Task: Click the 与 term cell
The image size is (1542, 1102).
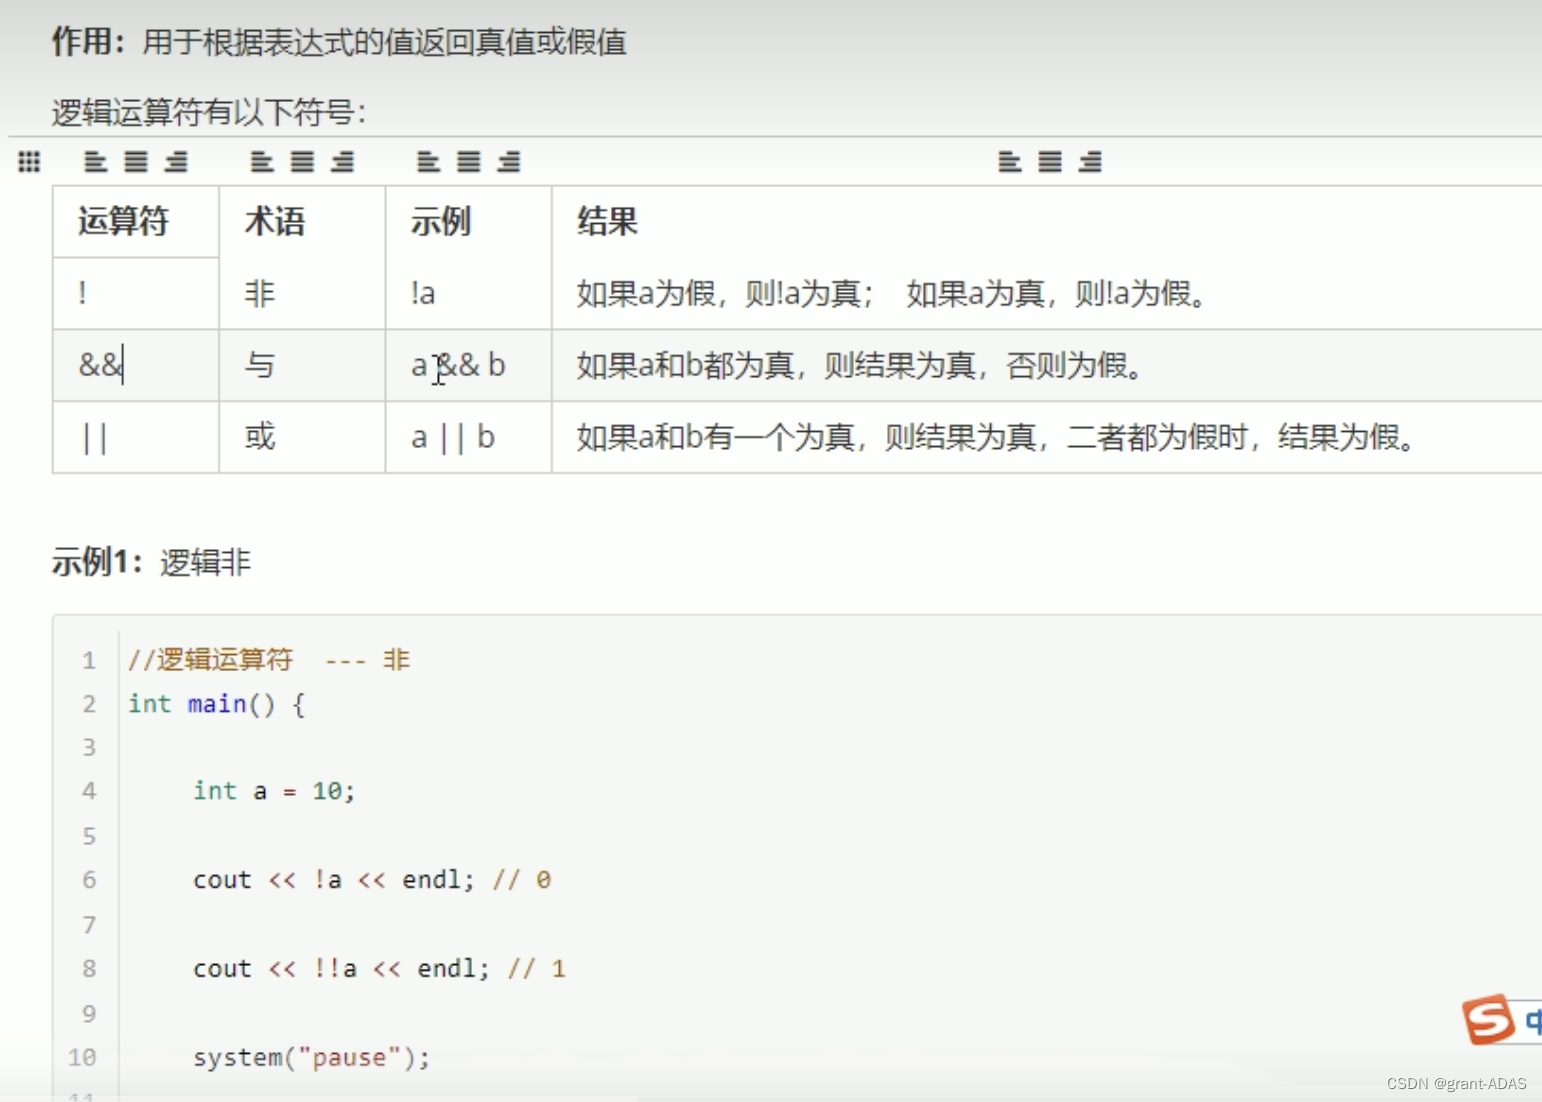Action: point(302,365)
